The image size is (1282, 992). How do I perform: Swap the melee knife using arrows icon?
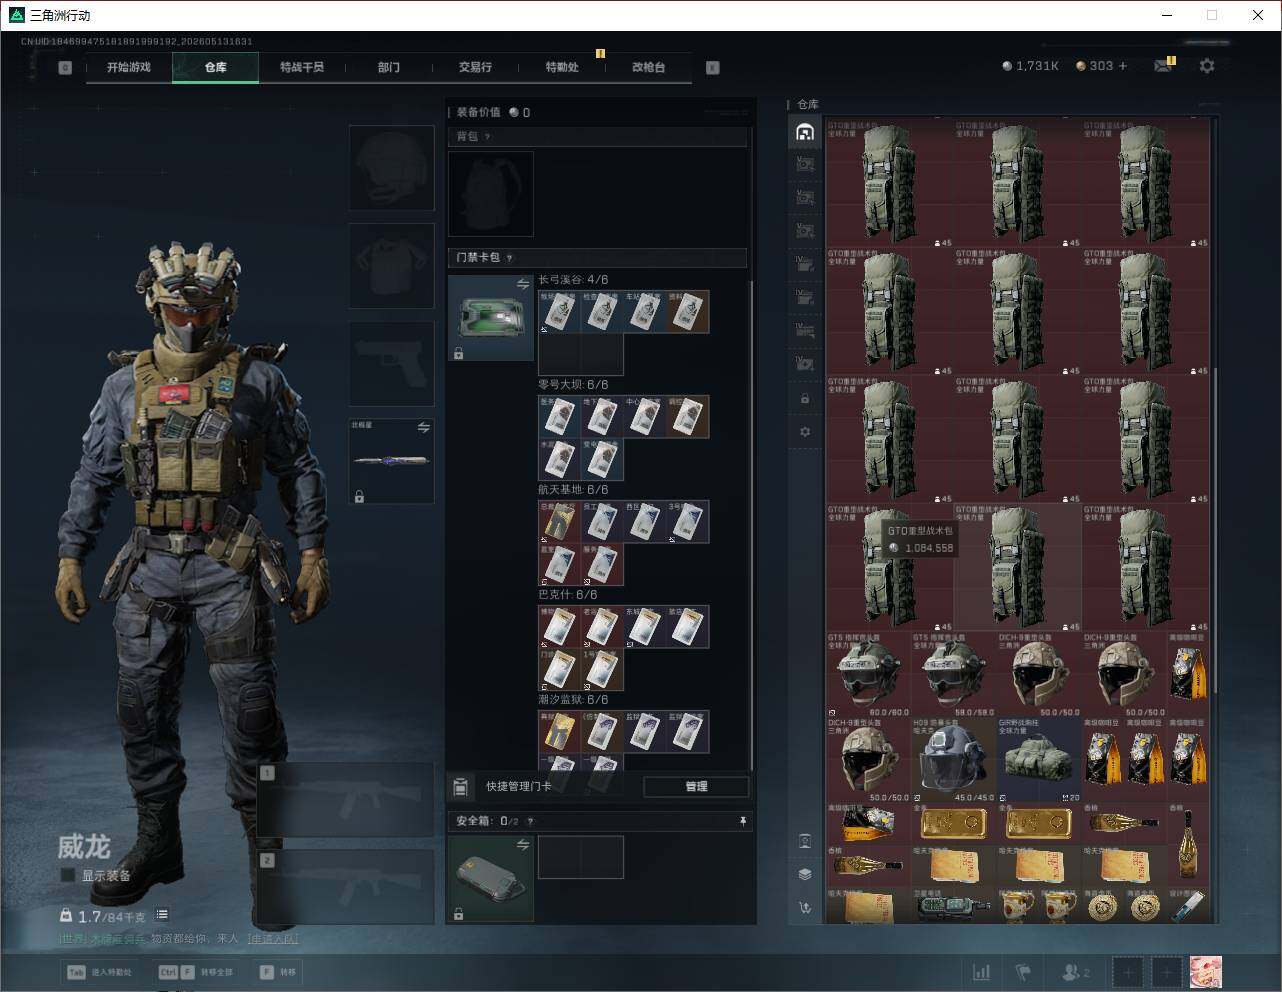tap(423, 428)
